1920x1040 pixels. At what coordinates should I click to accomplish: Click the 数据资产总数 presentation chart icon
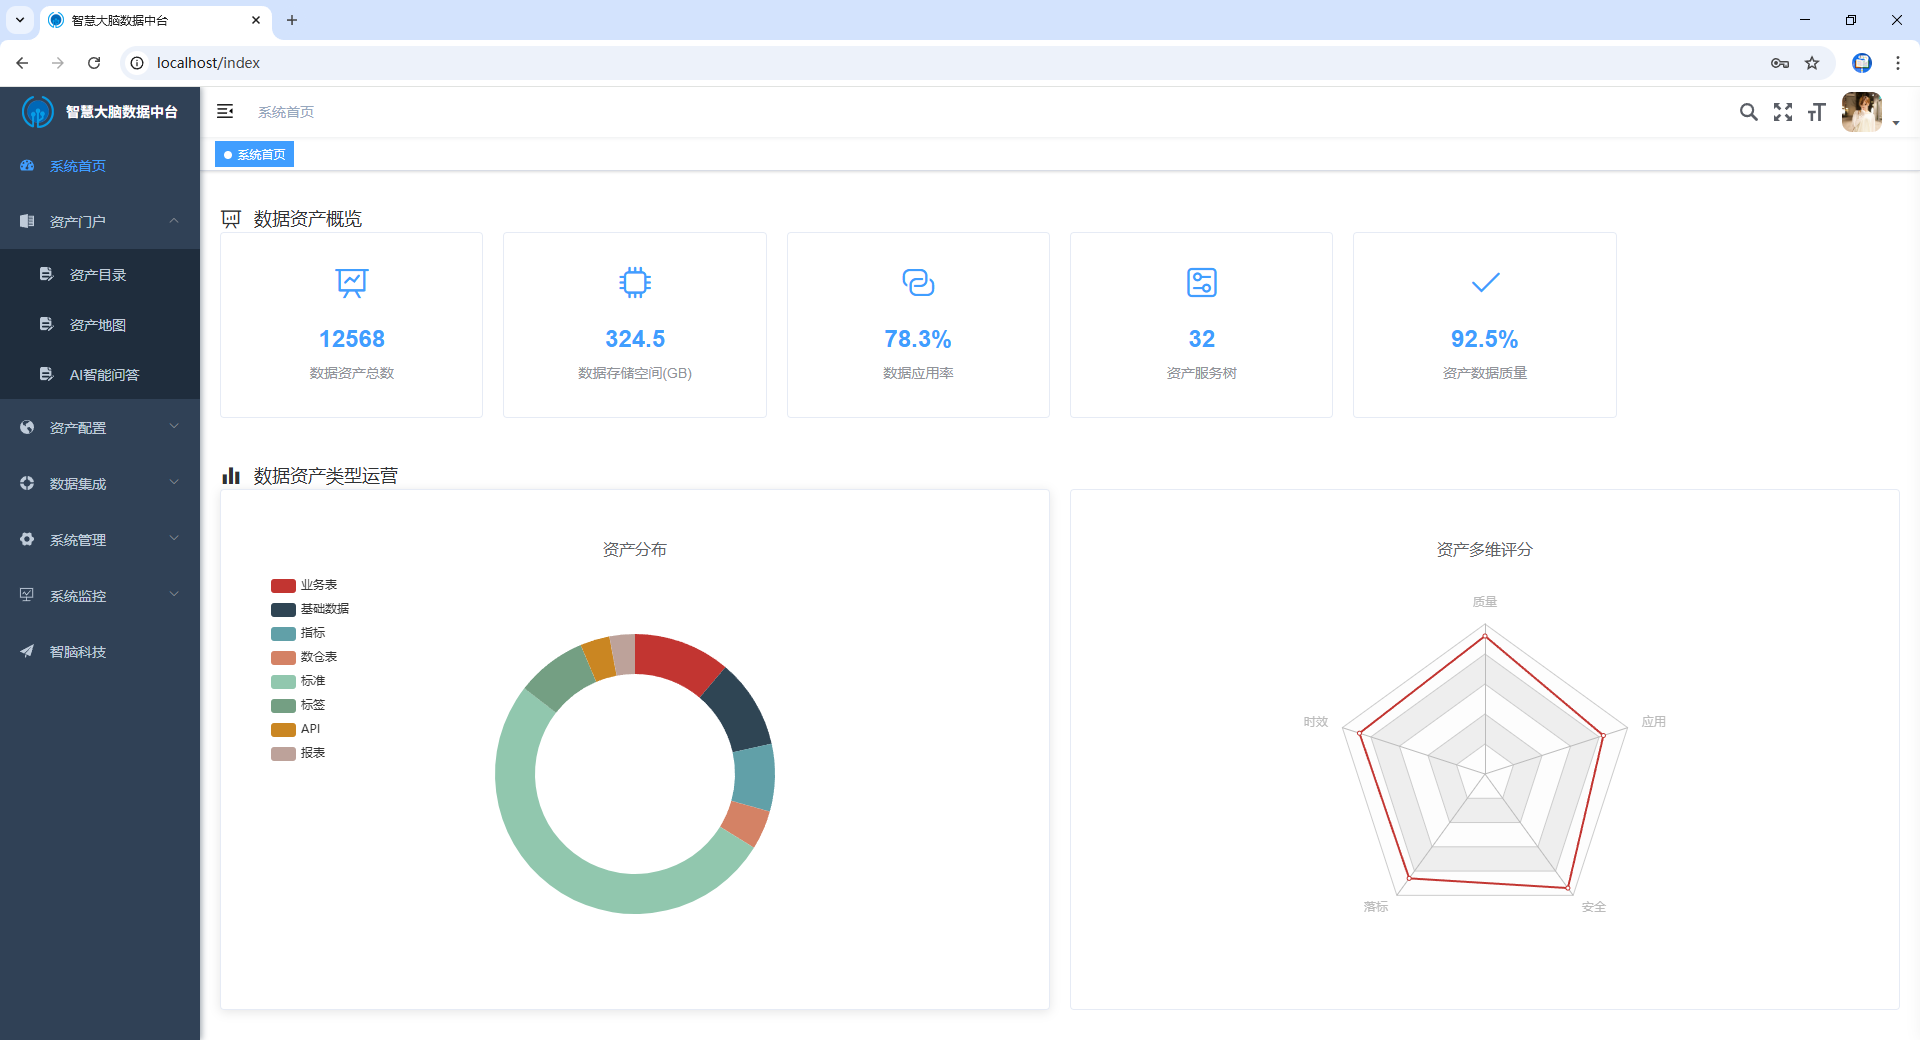[x=352, y=283]
